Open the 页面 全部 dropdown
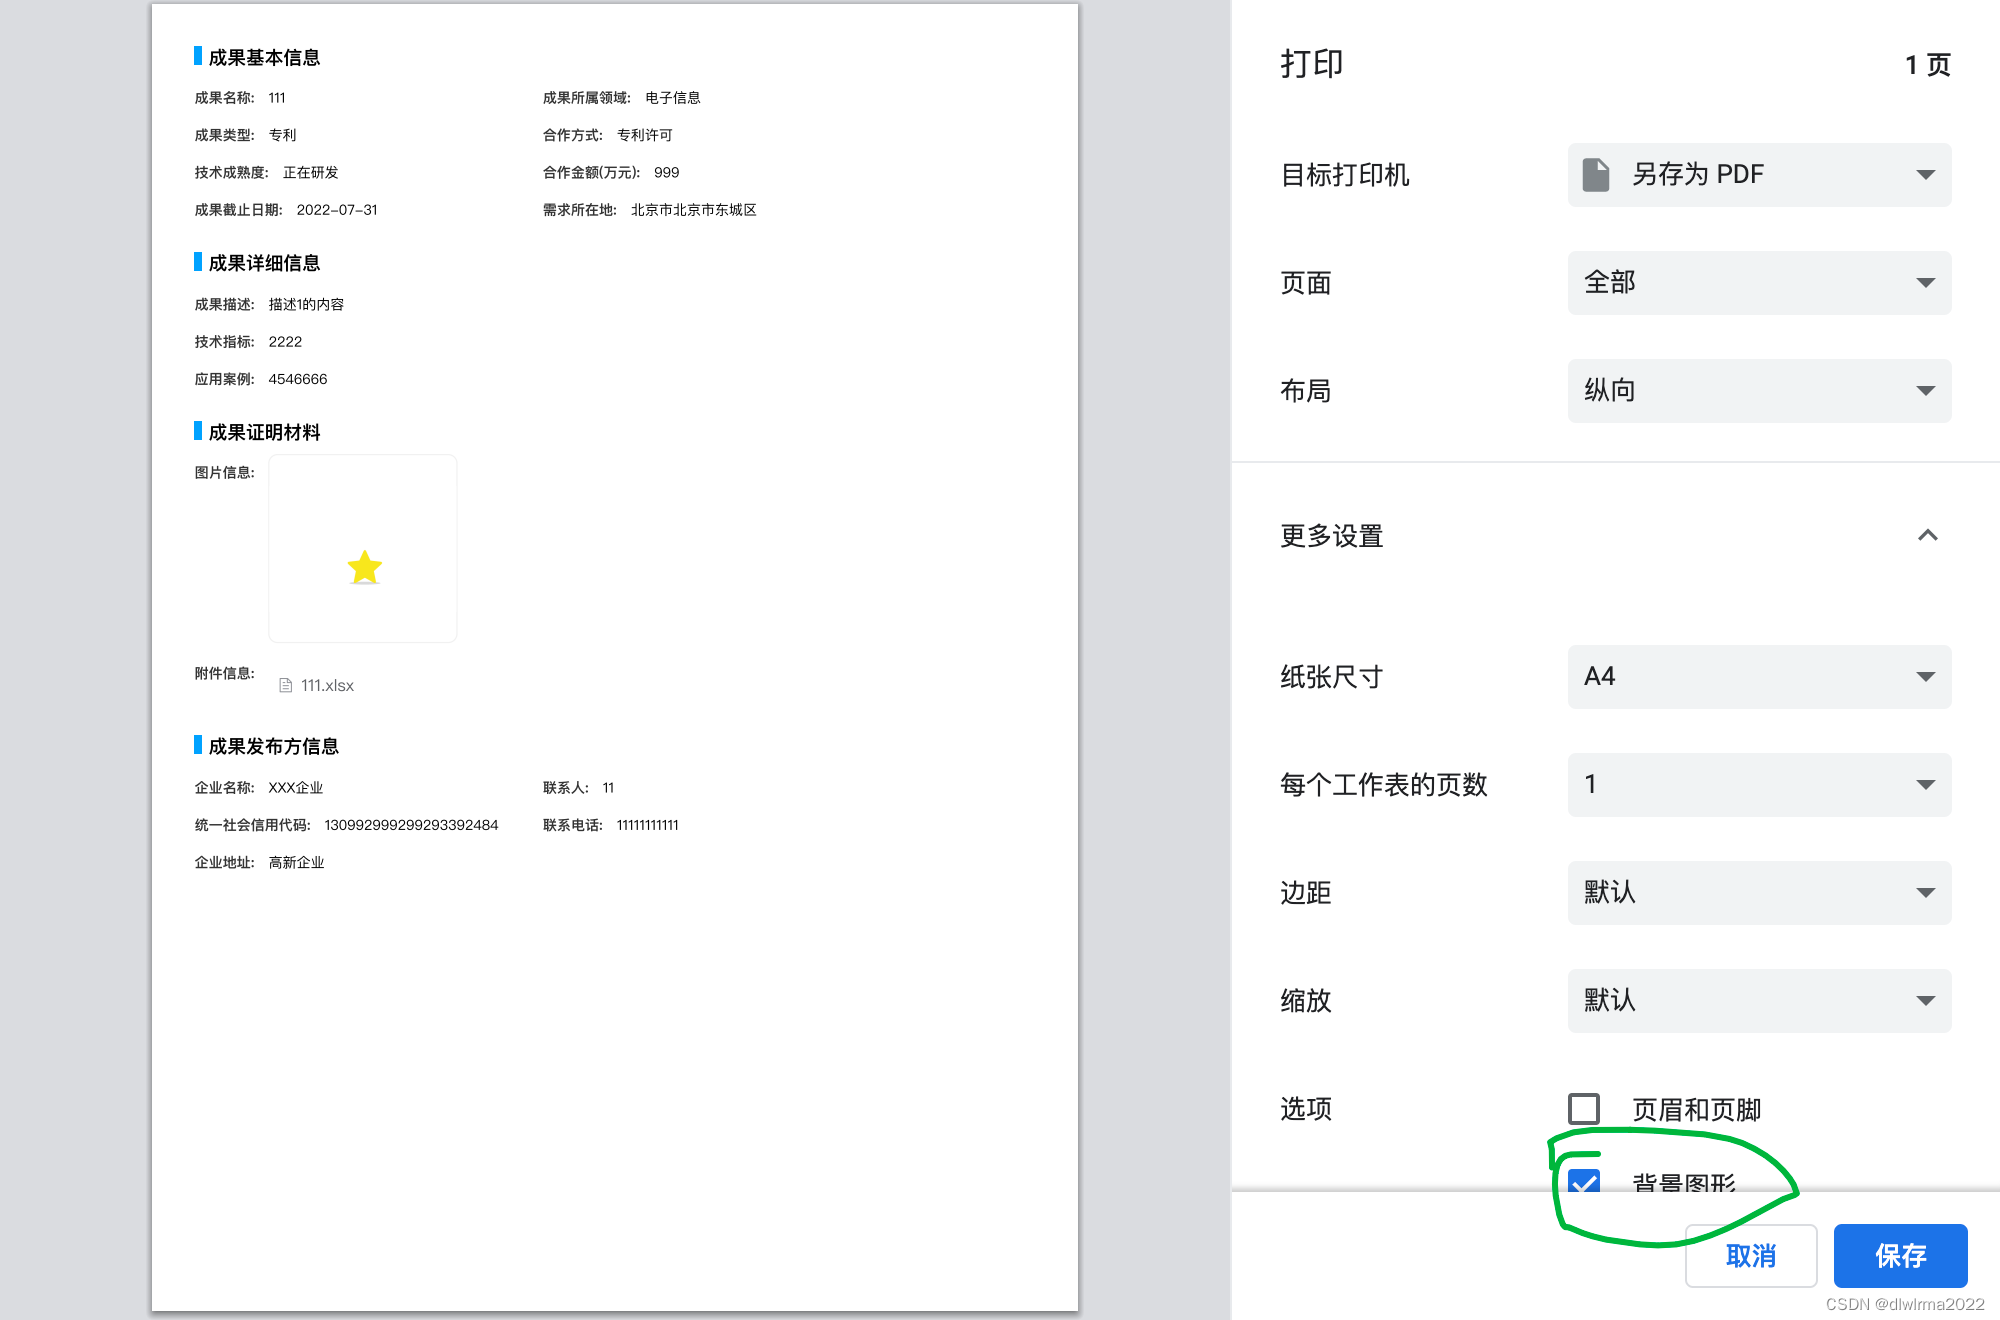Image resolution: width=2000 pixels, height=1320 pixels. click(x=1759, y=283)
